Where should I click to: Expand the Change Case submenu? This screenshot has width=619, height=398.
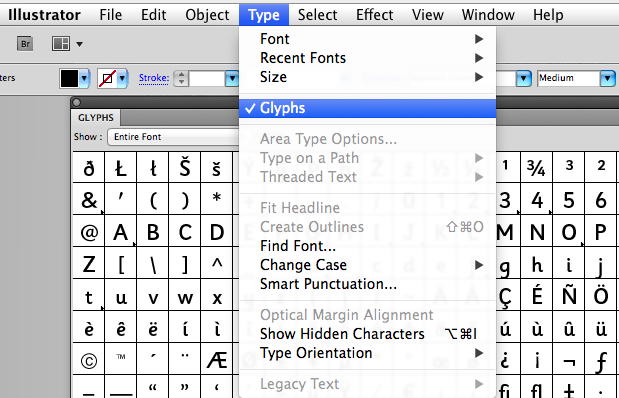(x=368, y=265)
